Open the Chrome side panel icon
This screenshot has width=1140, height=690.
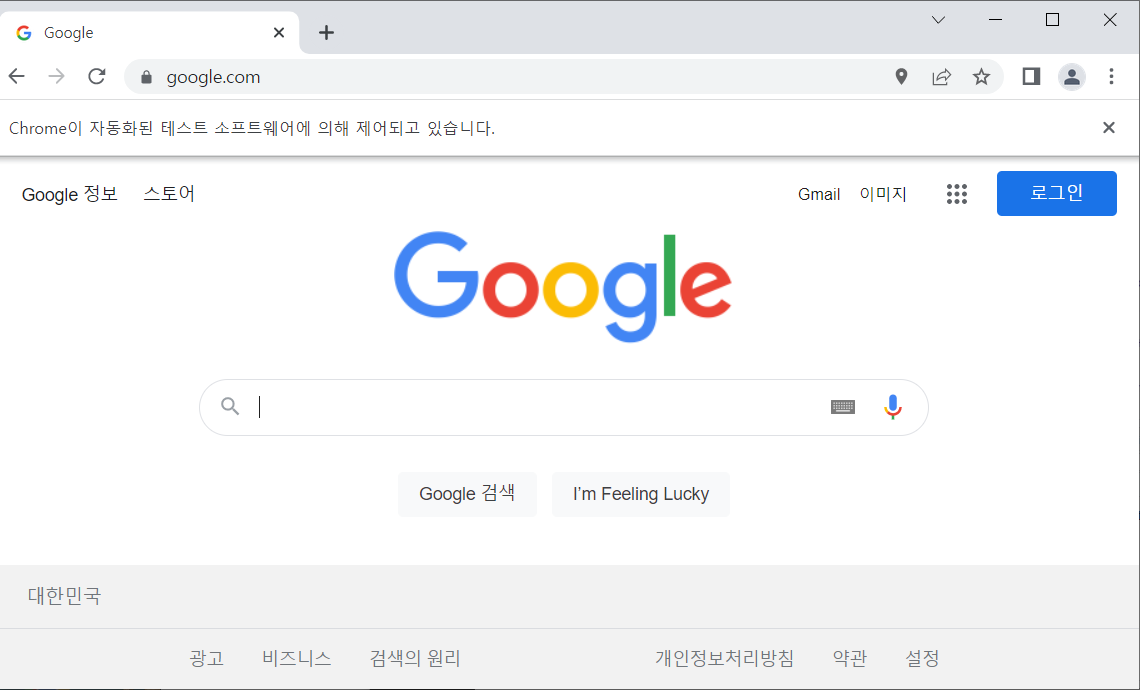click(1031, 76)
